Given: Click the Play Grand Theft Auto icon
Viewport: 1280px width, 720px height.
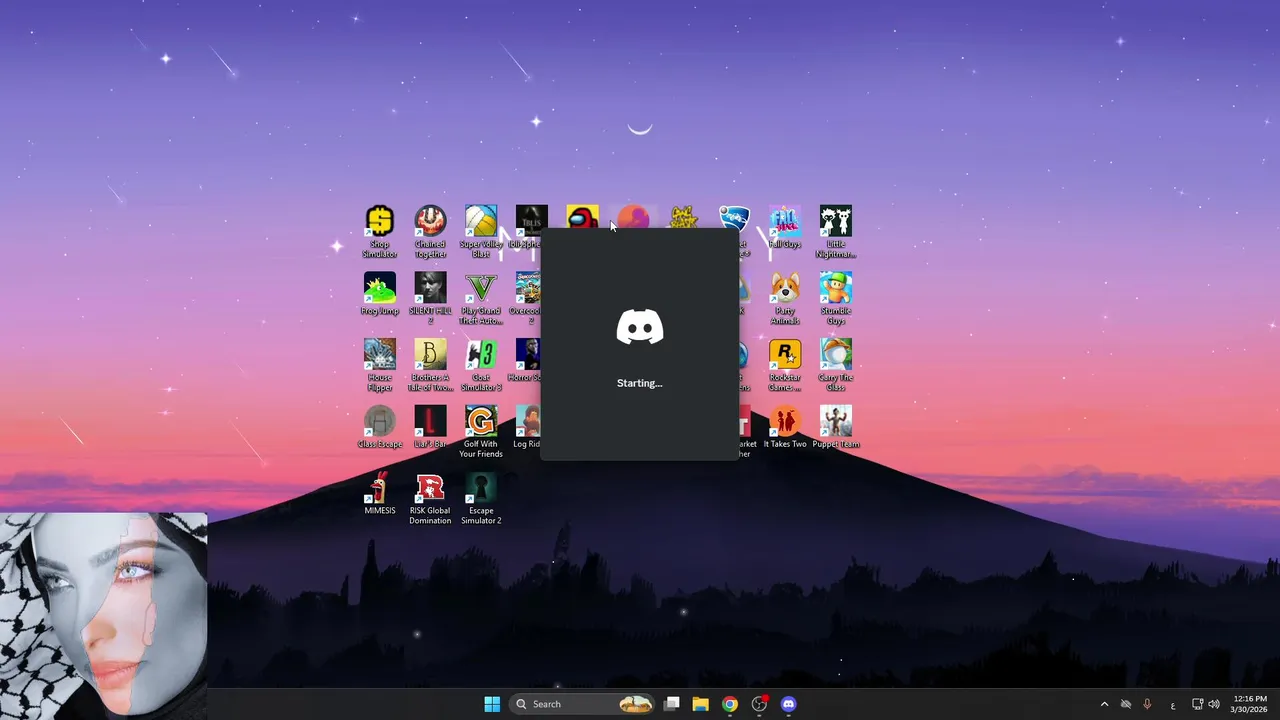Looking at the screenshot, I should click(481, 298).
